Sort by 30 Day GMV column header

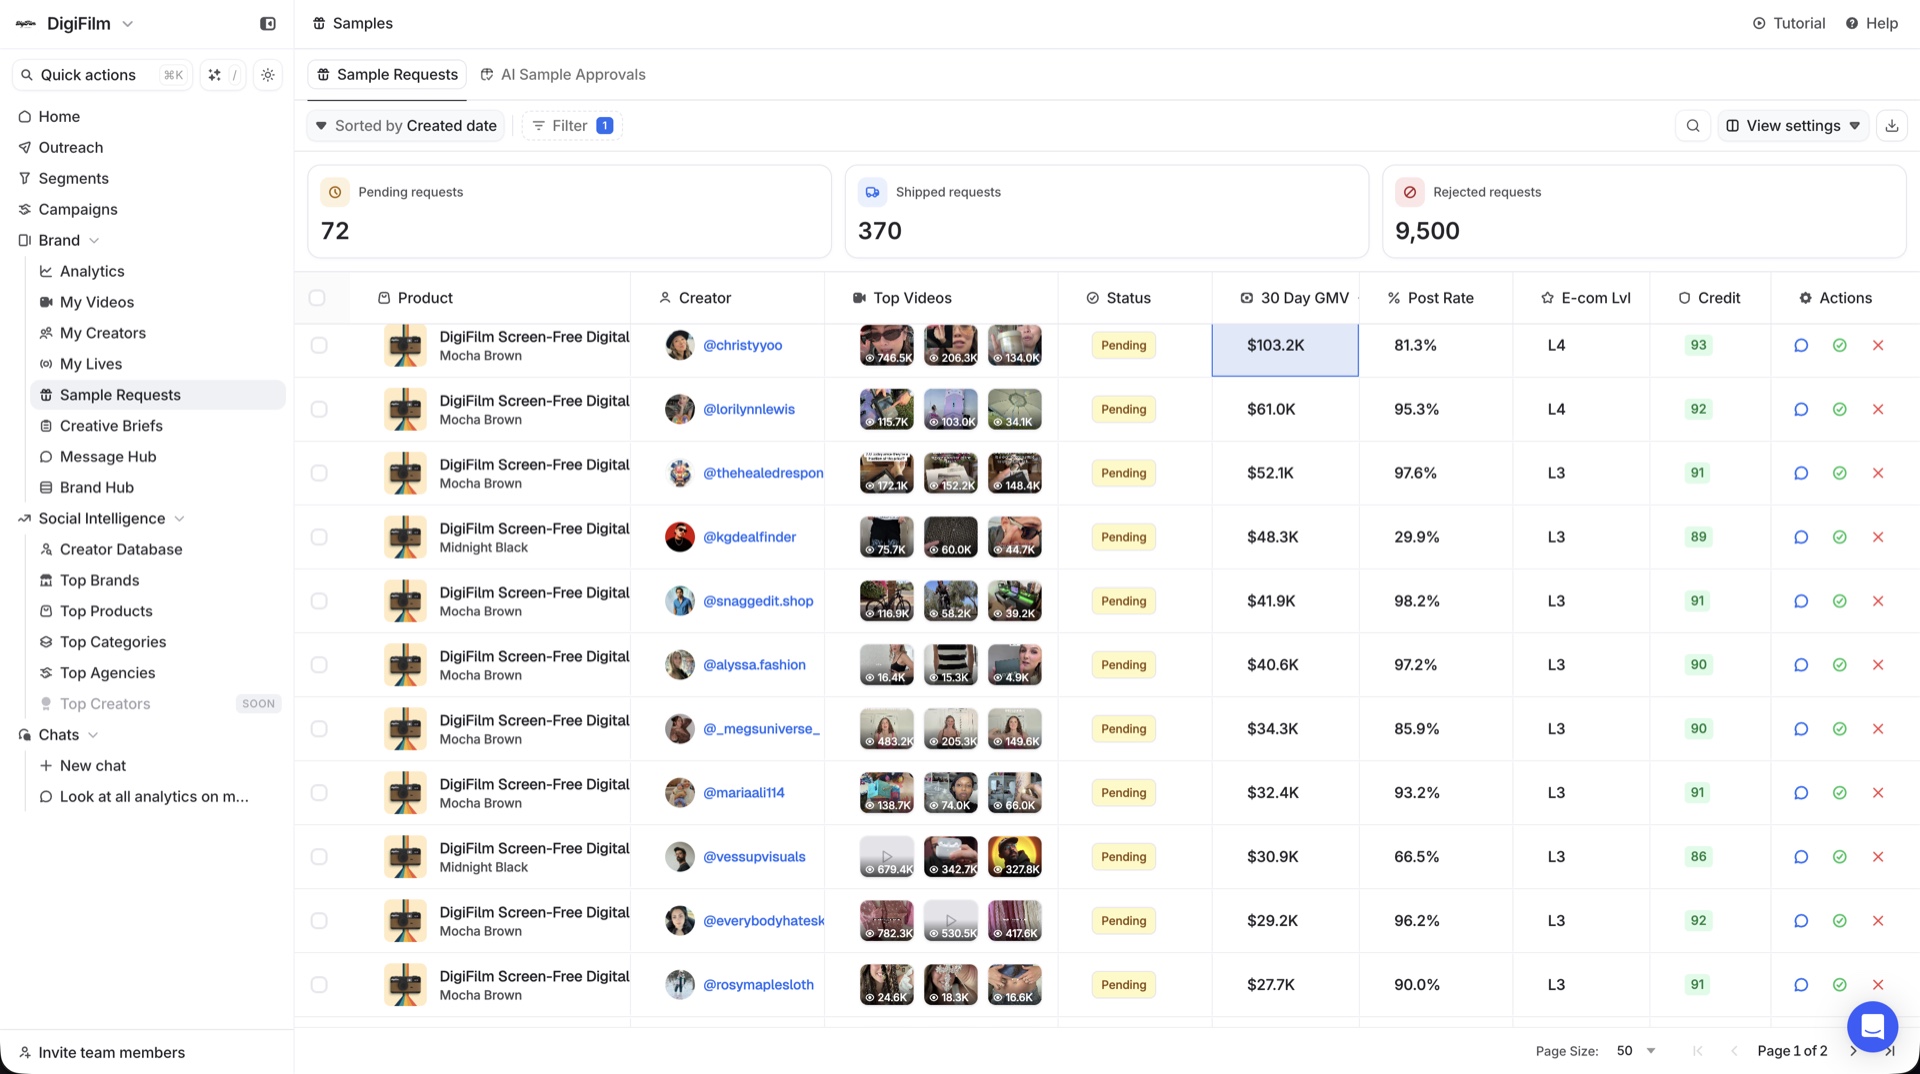(1294, 298)
